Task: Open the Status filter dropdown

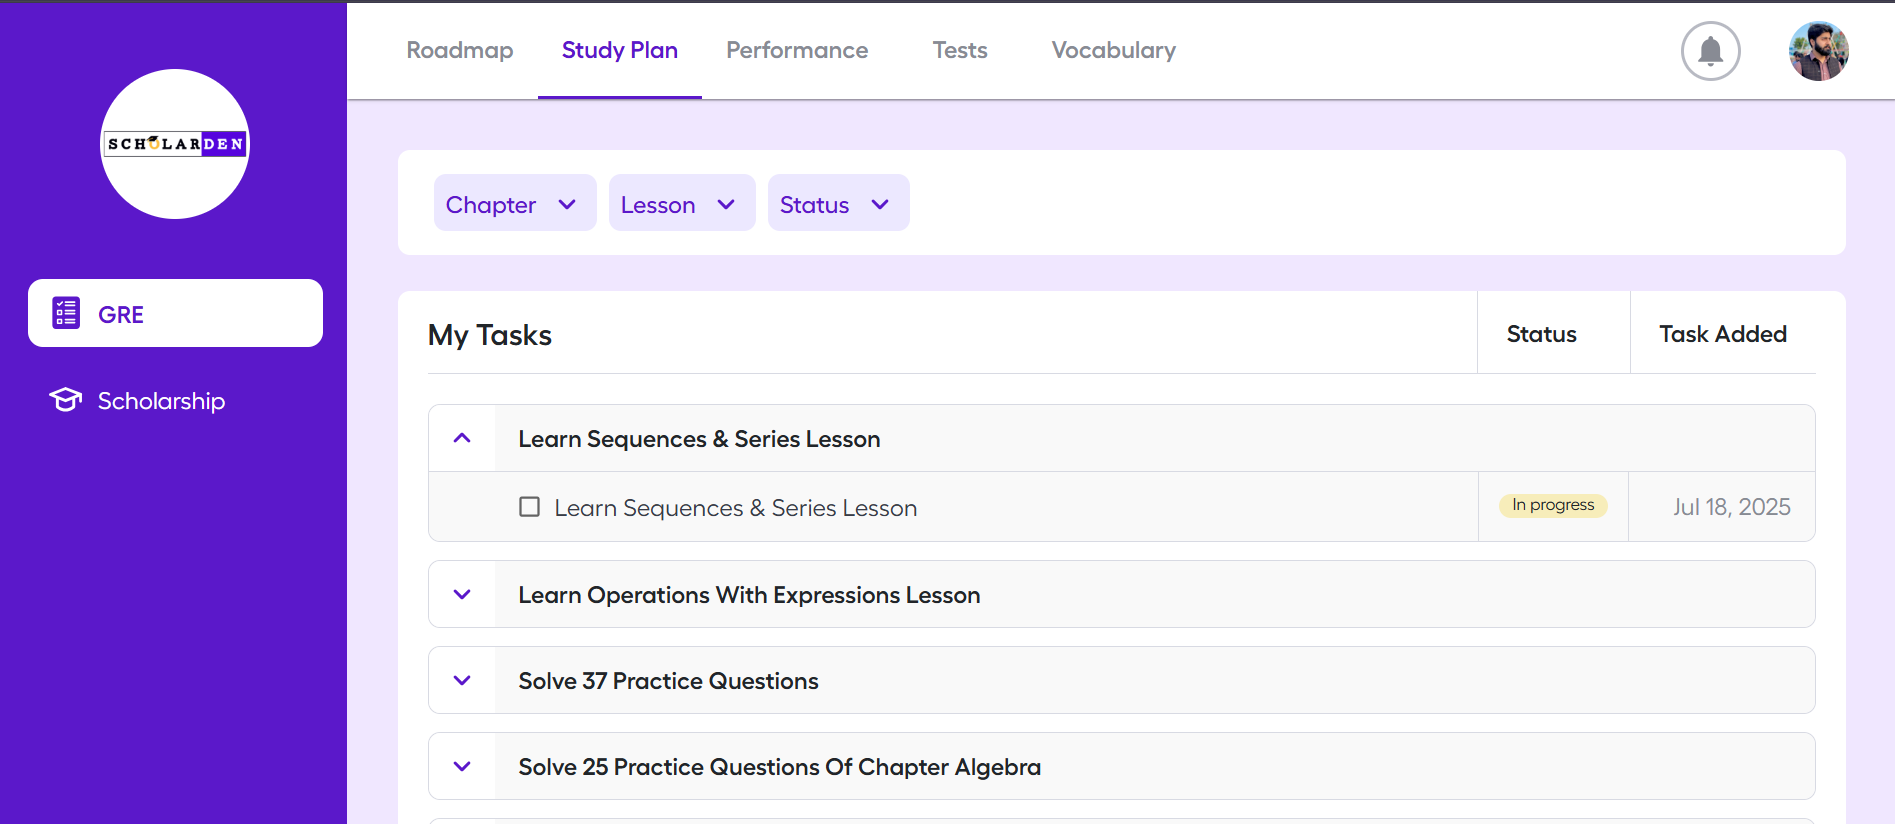Action: [838, 204]
